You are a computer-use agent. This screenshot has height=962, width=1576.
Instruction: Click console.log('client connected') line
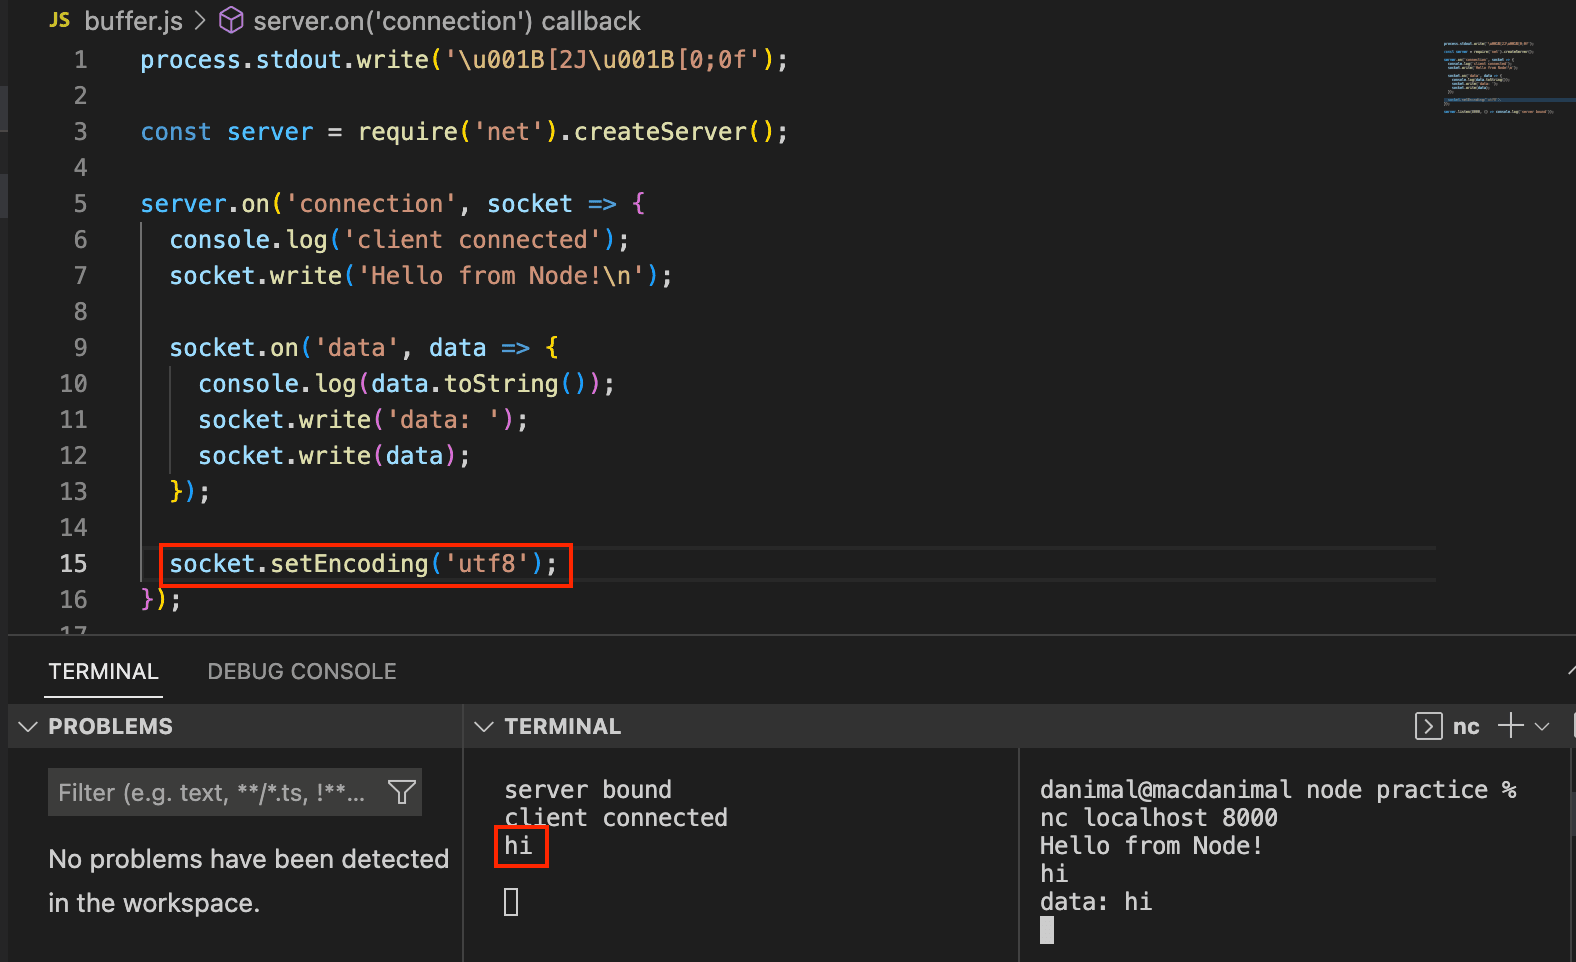coord(399,239)
